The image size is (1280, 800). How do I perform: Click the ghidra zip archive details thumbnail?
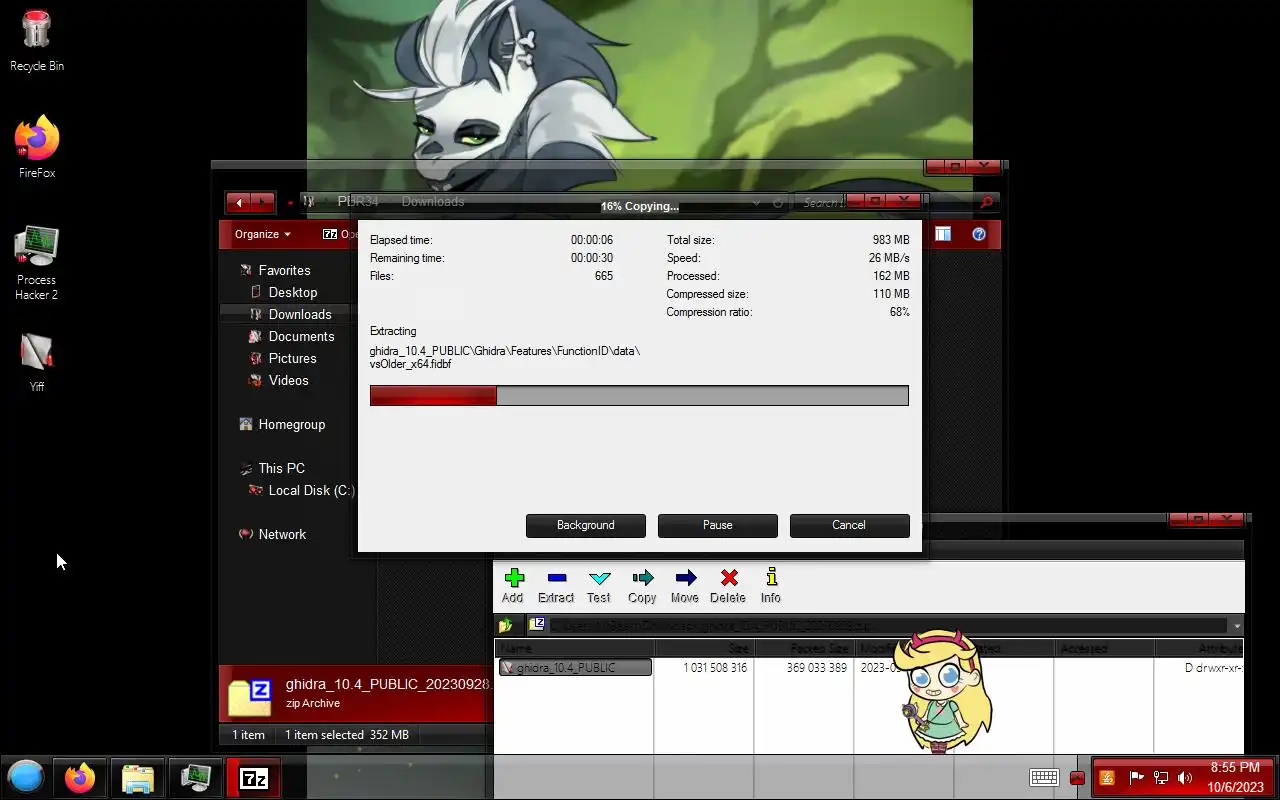[x=249, y=697]
